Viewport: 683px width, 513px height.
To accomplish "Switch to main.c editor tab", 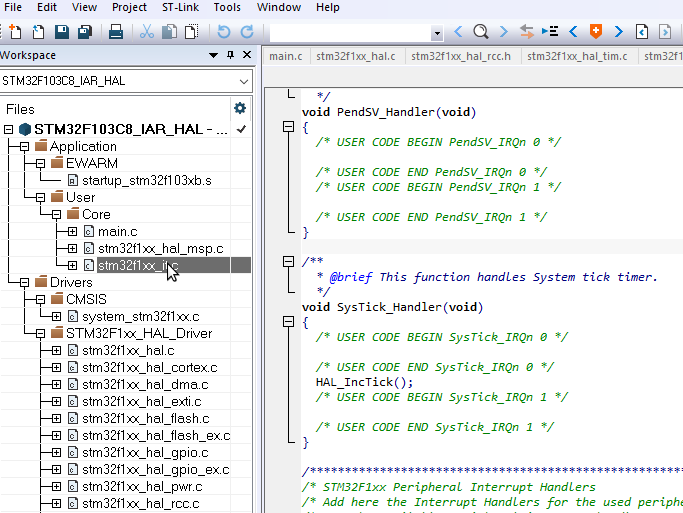I will [286, 56].
